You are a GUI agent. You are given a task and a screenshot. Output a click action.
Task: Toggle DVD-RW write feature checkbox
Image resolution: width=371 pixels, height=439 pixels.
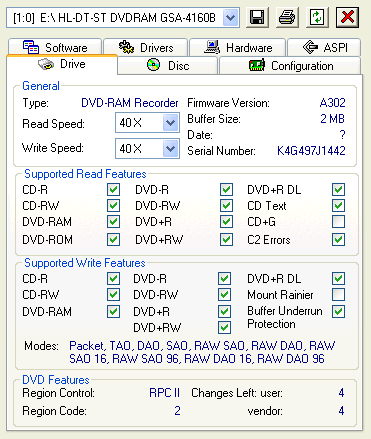224,294
